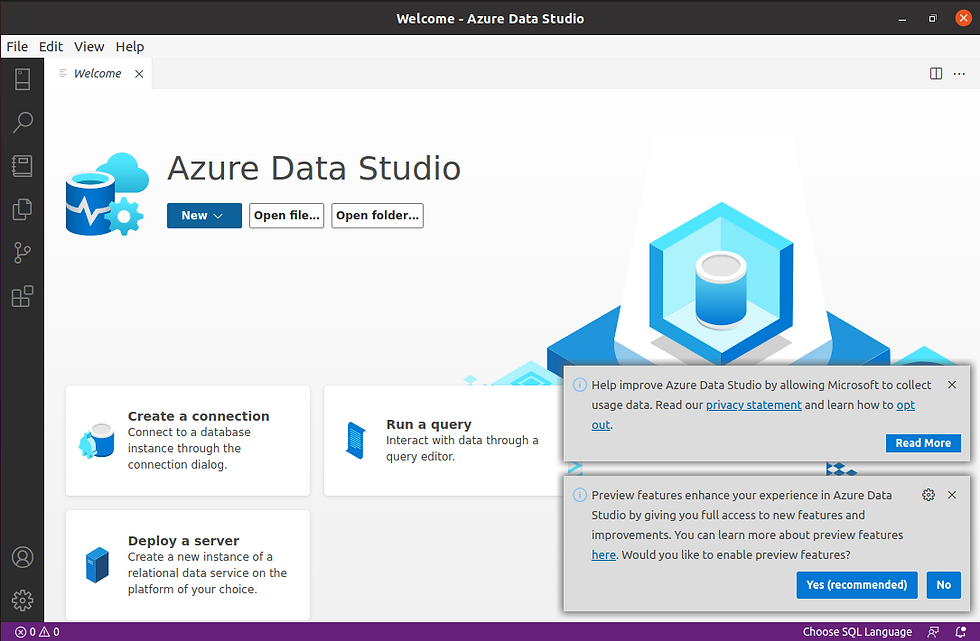
Task: Follow the opt out link
Action: point(906,405)
